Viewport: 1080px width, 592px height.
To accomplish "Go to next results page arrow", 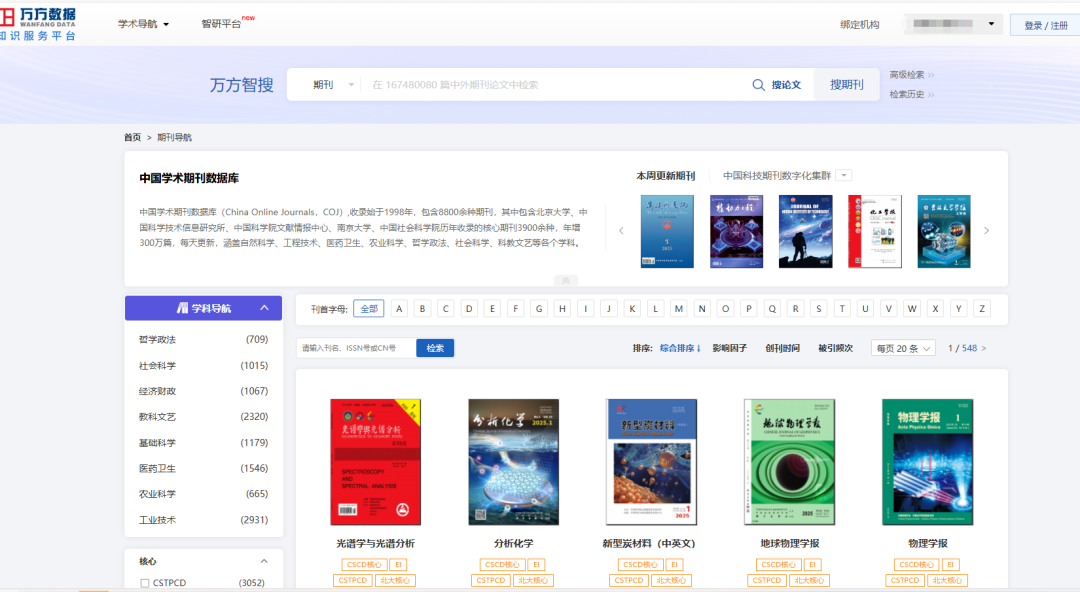I will [x=984, y=348].
